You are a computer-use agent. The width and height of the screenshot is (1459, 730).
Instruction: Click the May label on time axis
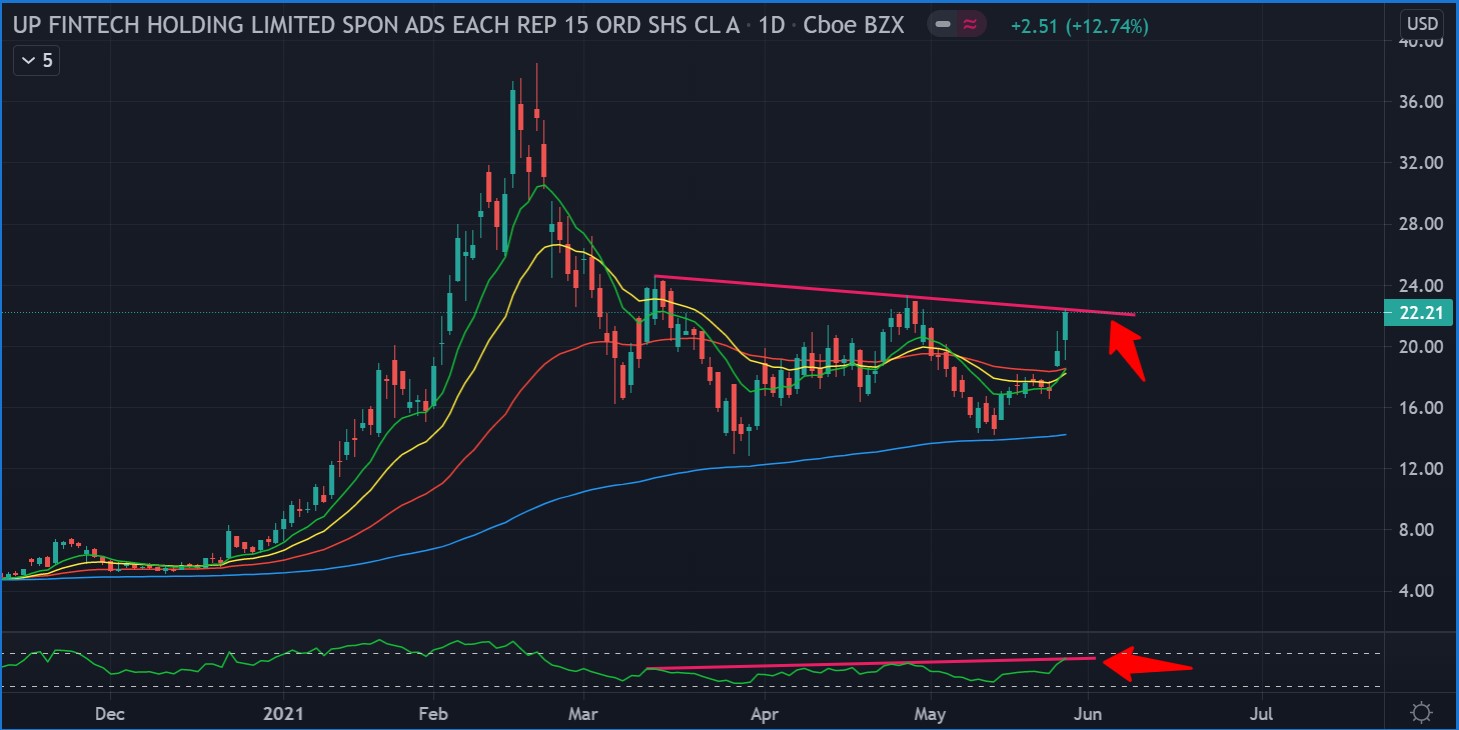[x=930, y=713]
